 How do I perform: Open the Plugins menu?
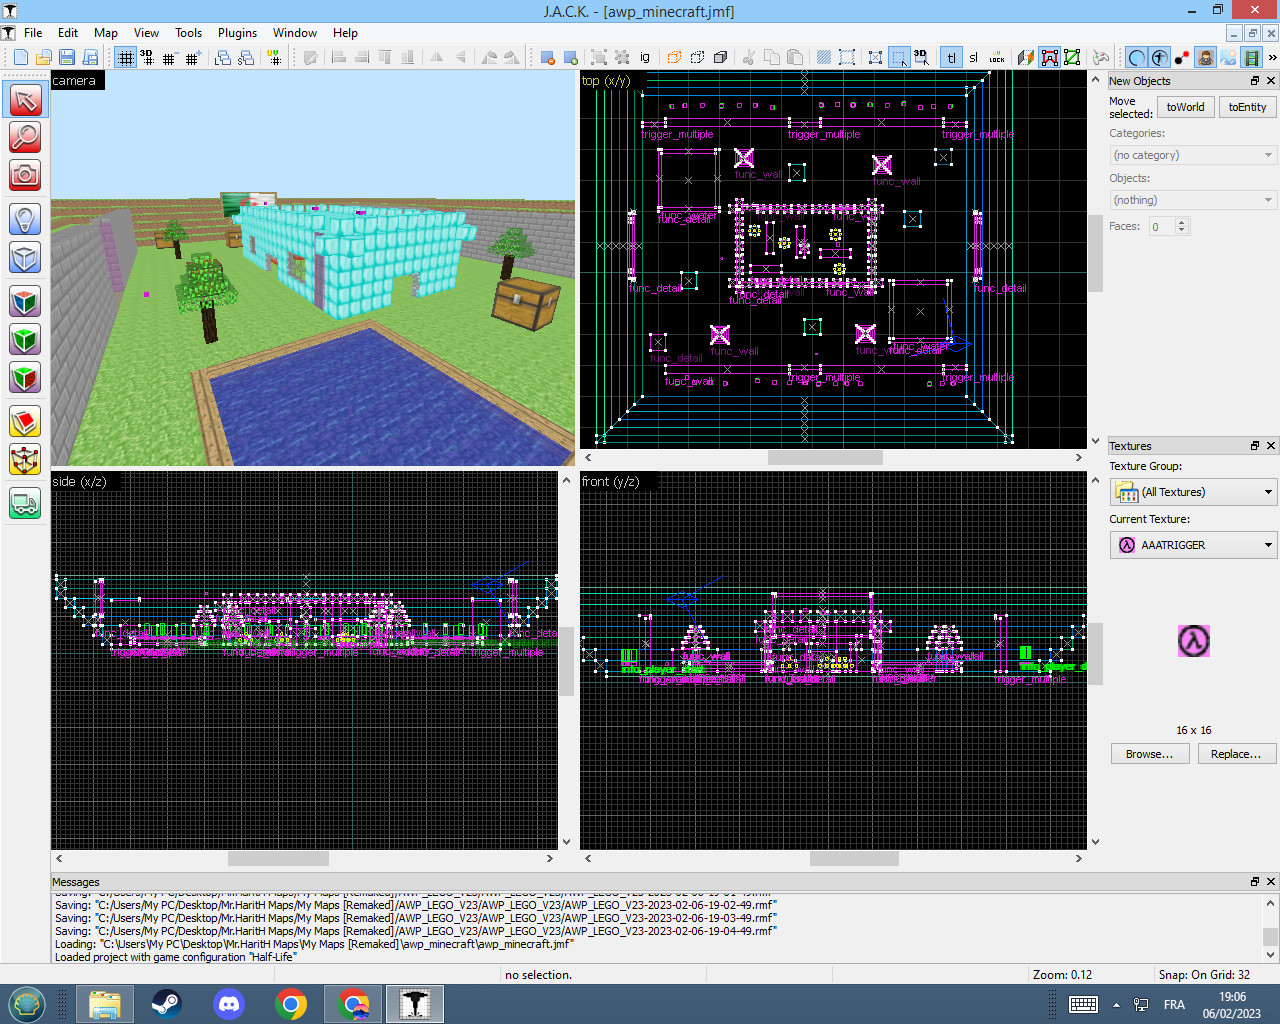(x=237, y=33)
